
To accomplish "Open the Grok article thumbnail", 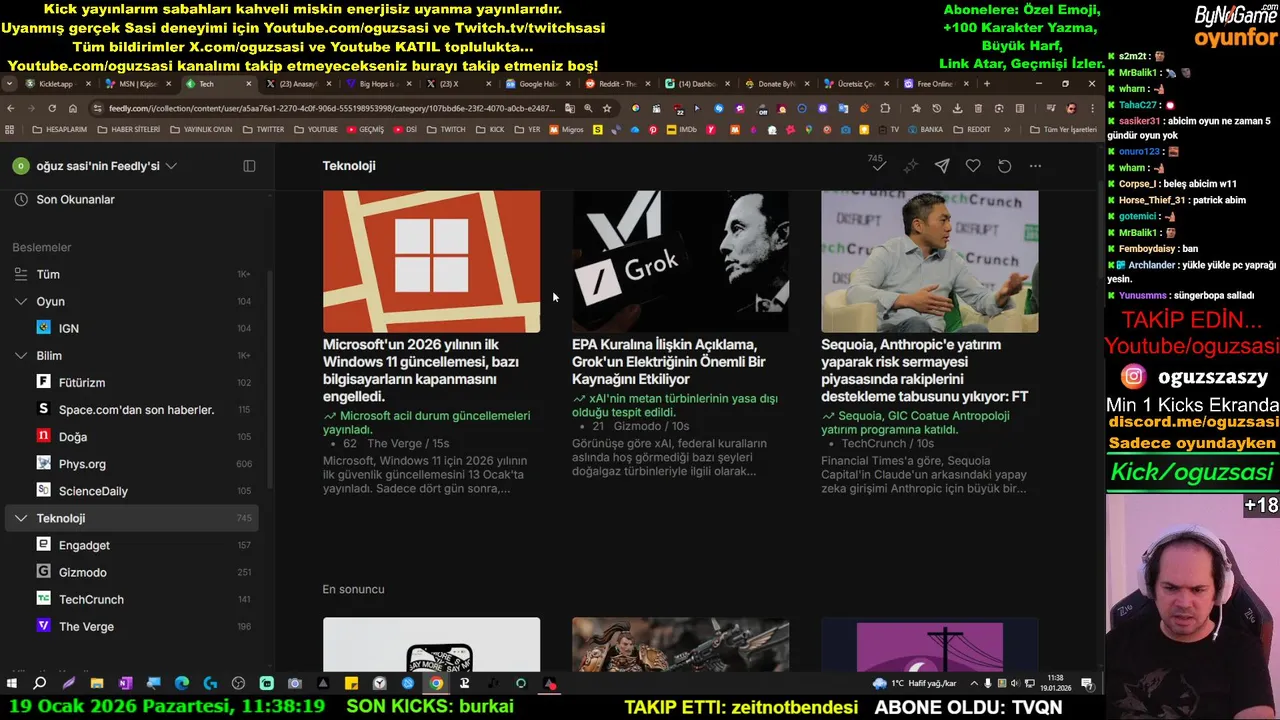I will pyautogui.click(x=680, y=261).
